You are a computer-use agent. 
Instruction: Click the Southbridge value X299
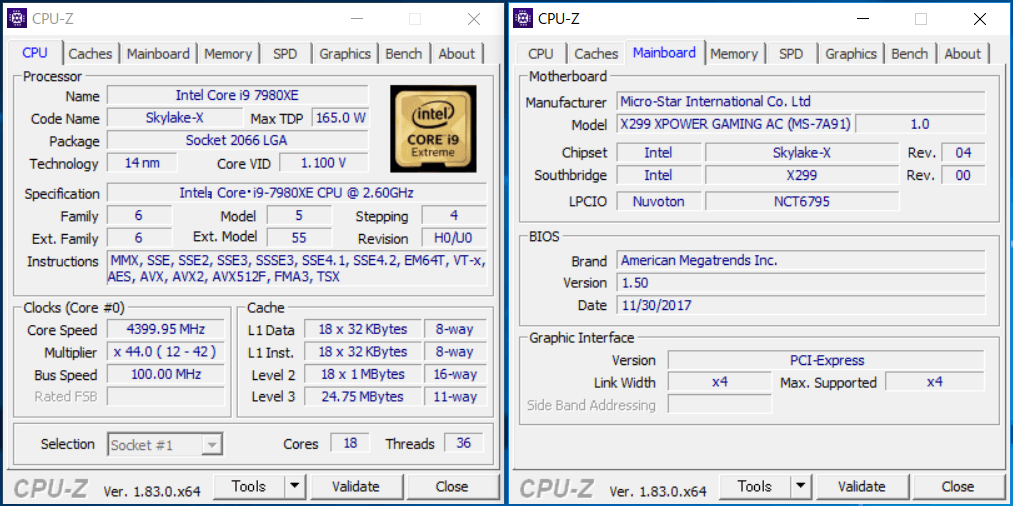click(802, 175)
